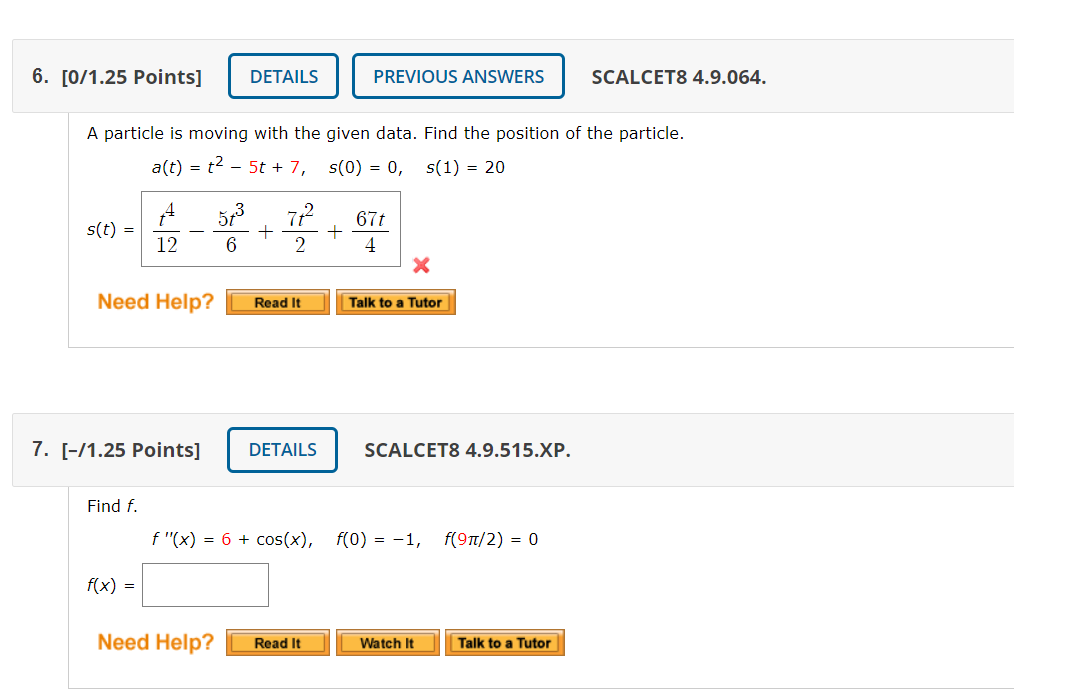Click the f(x) answer input field
The image size is (1088, 699).
pos(205,585)
